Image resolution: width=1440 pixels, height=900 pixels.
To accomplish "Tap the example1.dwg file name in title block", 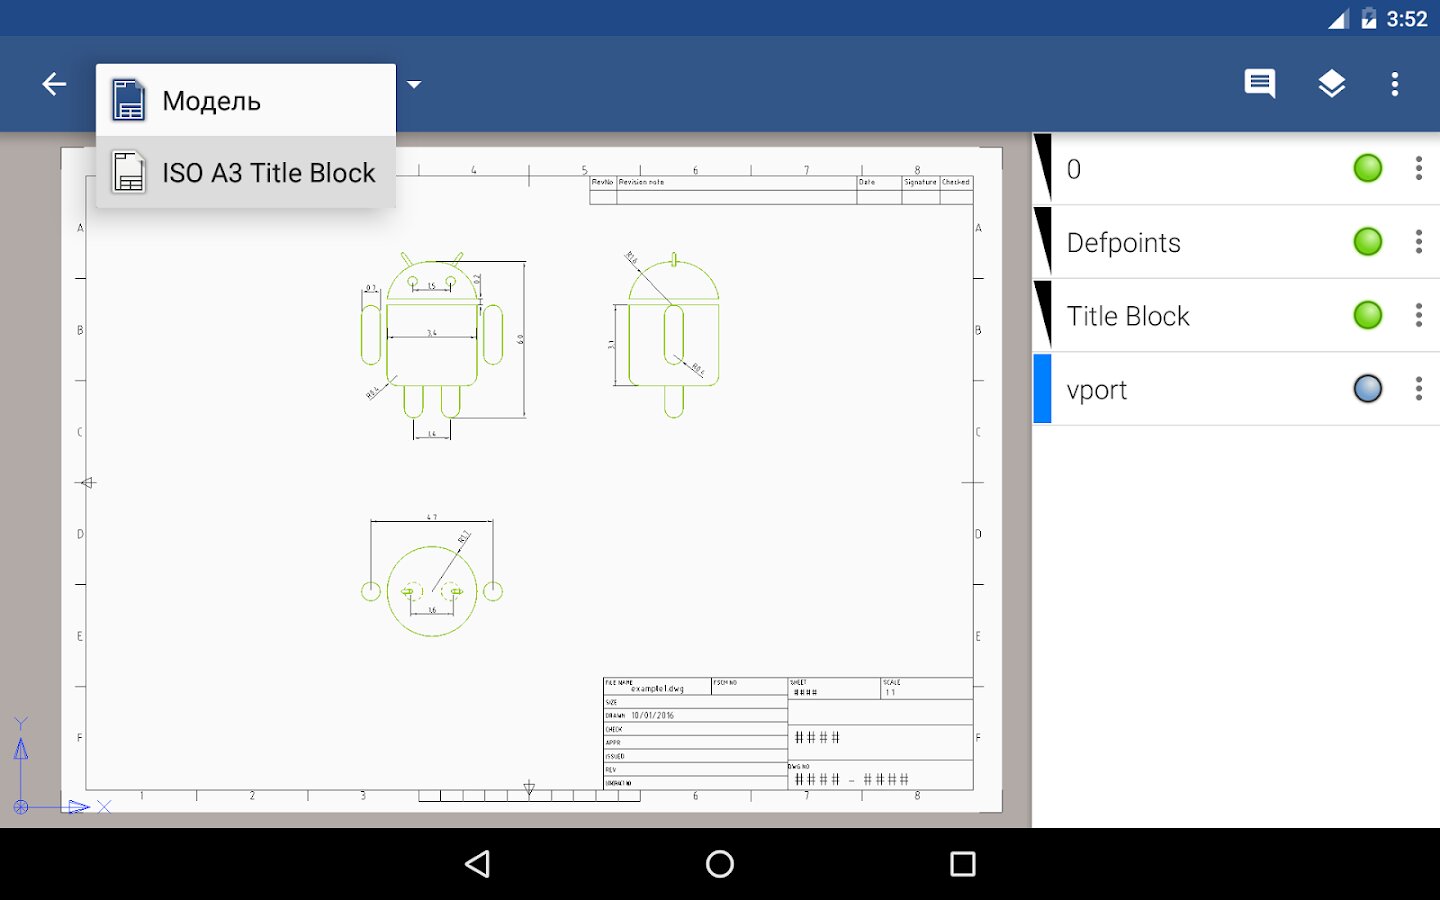I will (657, 689).
